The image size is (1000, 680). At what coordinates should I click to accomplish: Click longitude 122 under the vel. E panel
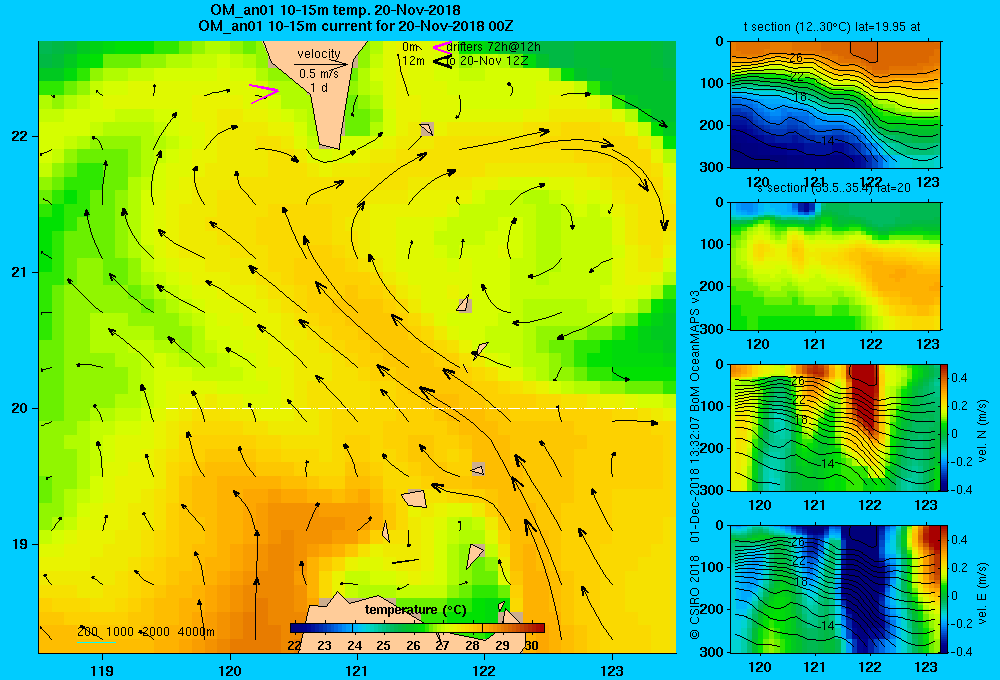[x=870, y=667]
